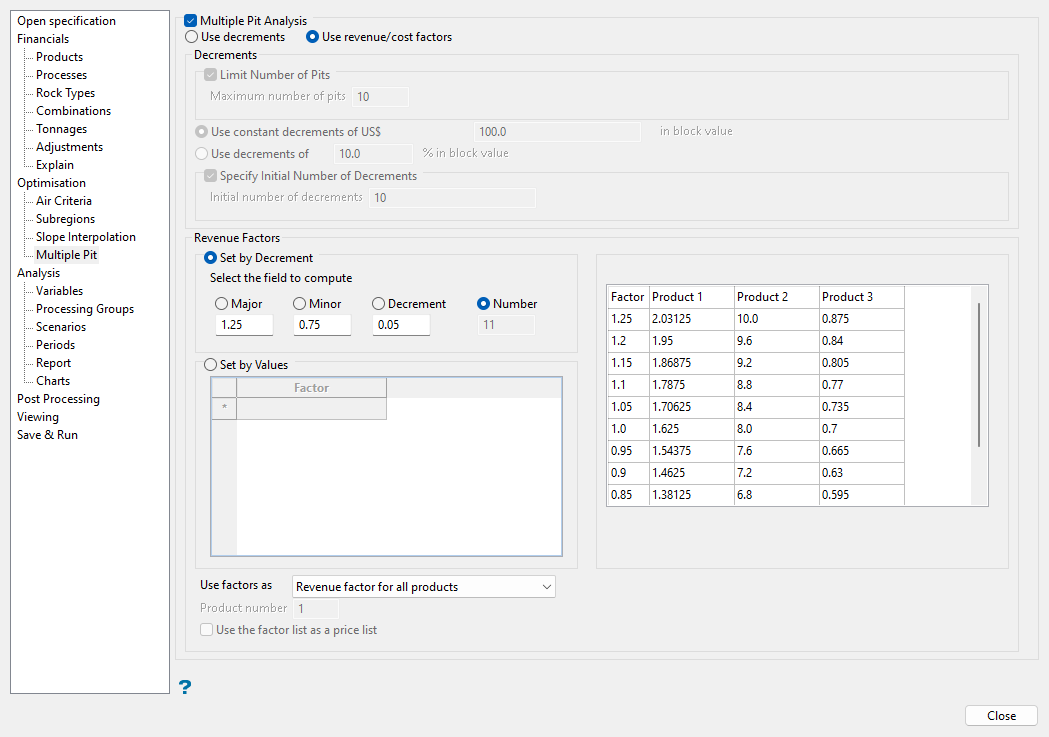
Task: Select the Use decrements radio button
Action: point(194,37)
